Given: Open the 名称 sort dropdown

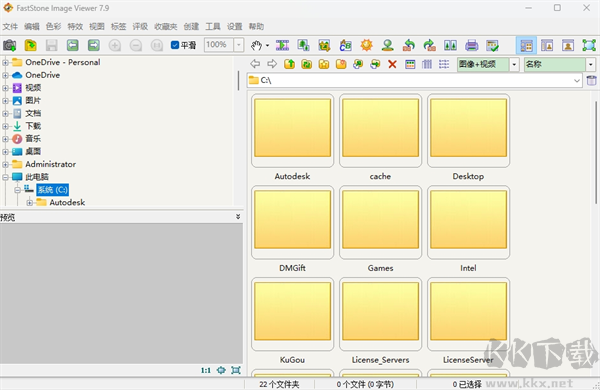Looking at the screenshot, I should (591, 64).
